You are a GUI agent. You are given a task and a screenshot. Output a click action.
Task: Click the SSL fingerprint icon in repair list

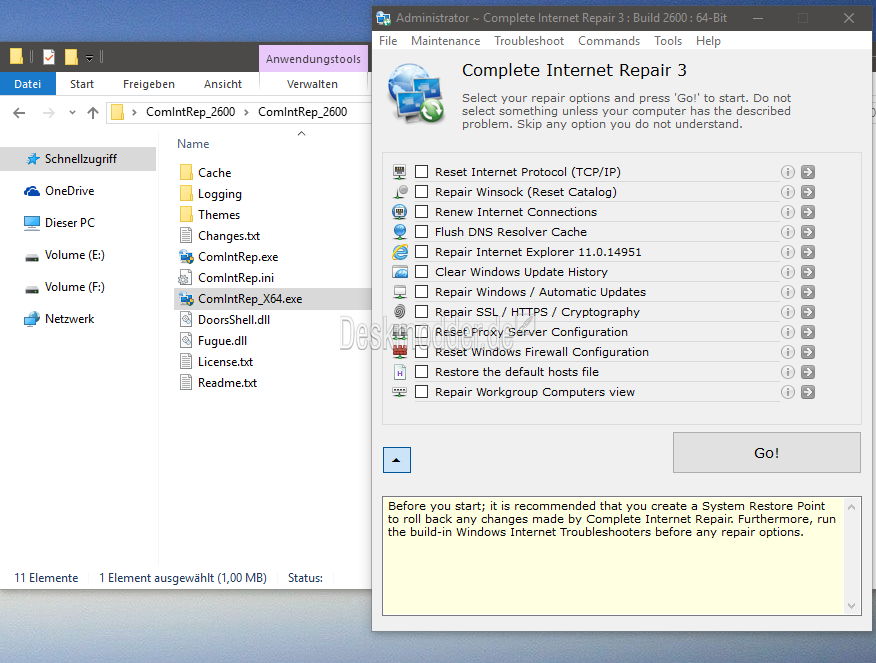click(400, 312)
